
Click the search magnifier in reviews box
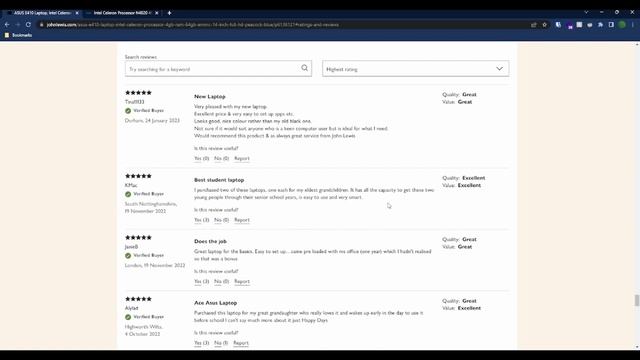point(304,68)
